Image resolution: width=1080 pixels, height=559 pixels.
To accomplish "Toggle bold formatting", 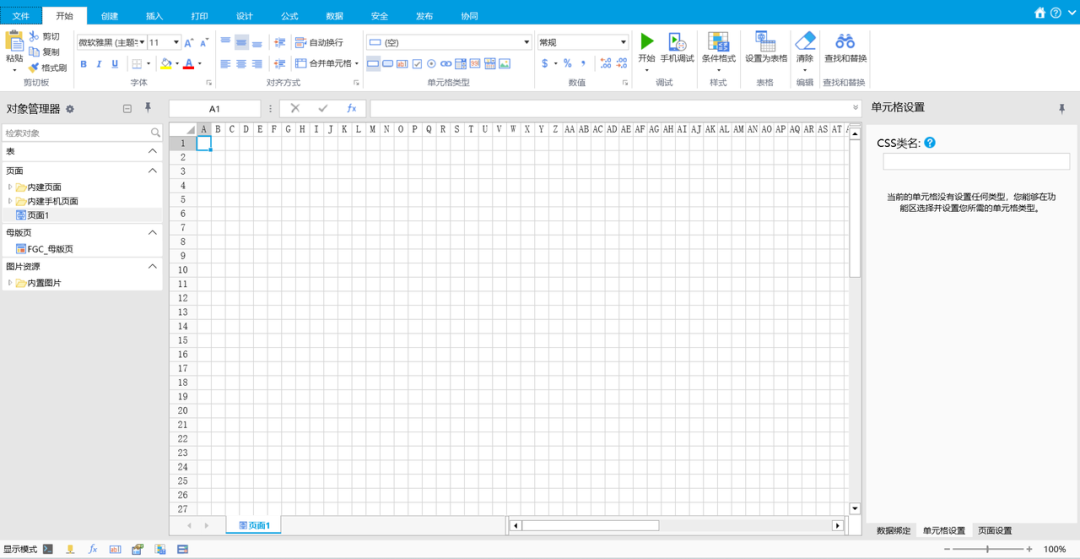I will 83,64.
